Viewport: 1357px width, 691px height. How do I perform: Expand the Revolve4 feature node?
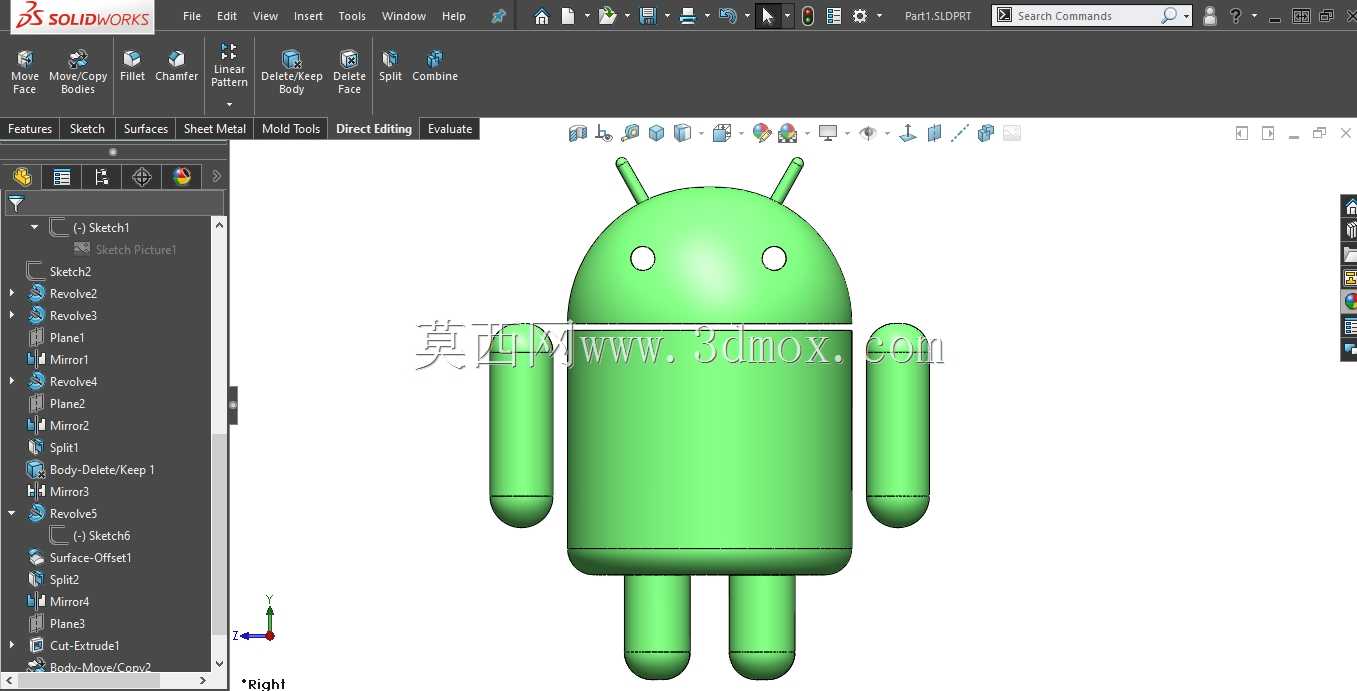(12, 381)
